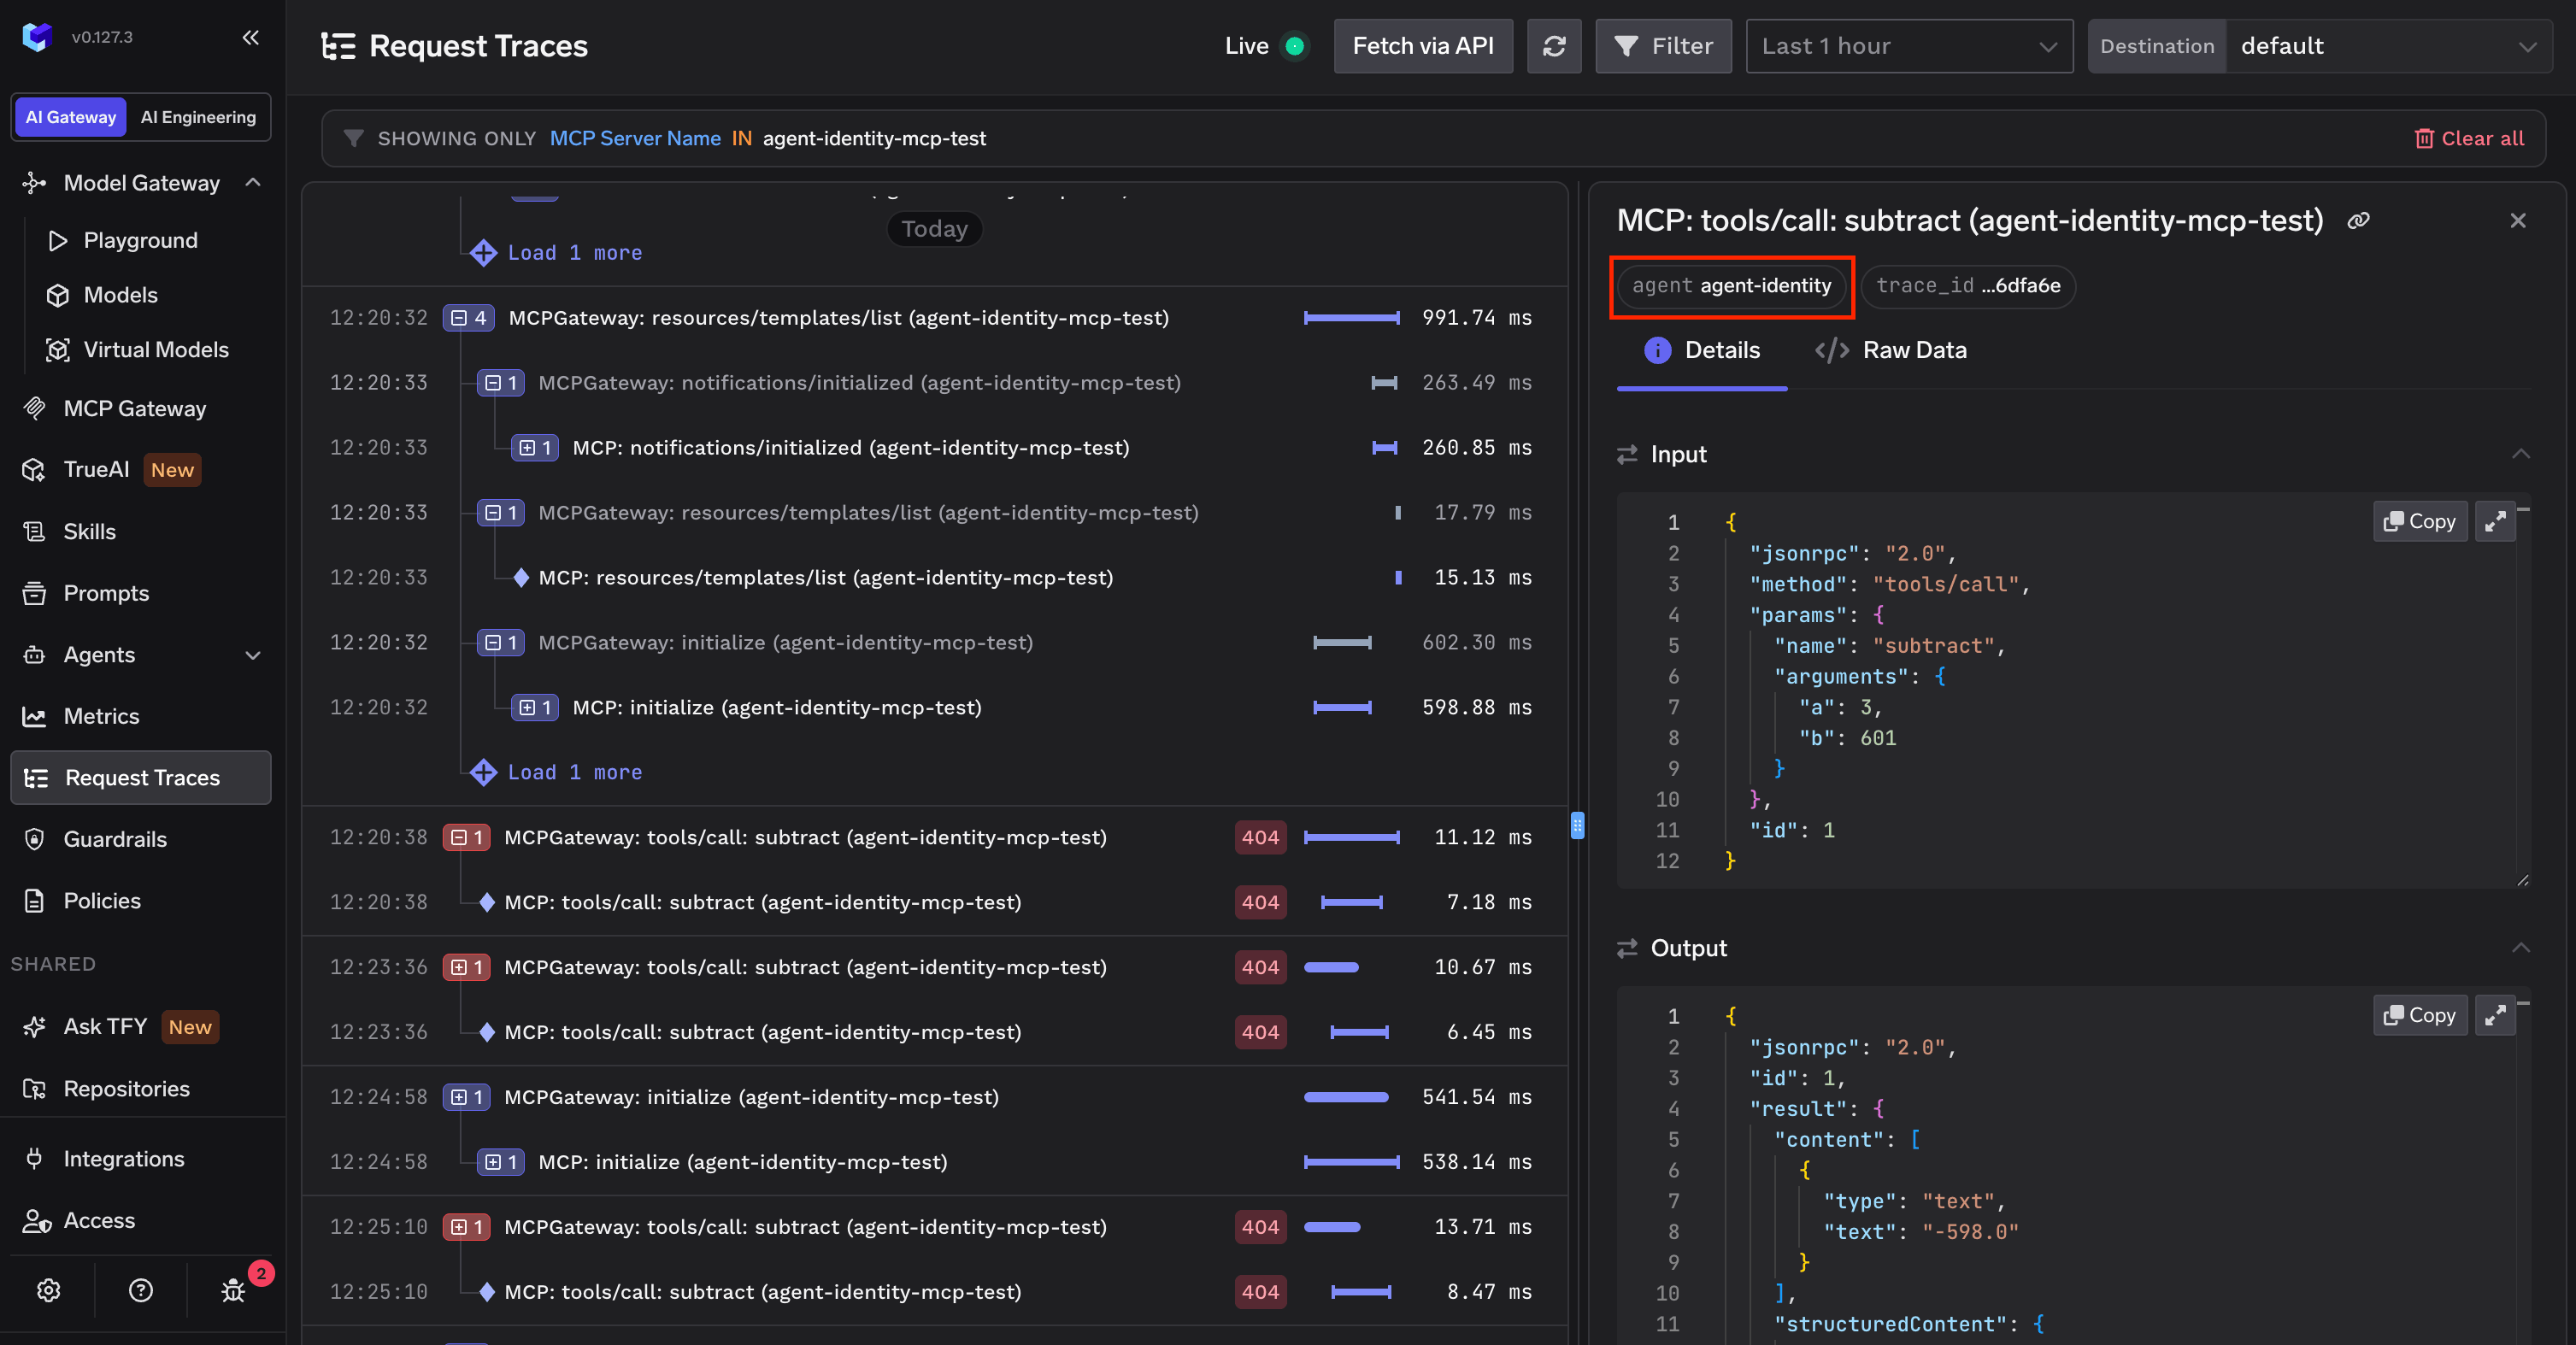Screen dimensions: 2576x1345
Task: Select the 12:23:36 MCP tools/call subtract row
Action: 934,1032
